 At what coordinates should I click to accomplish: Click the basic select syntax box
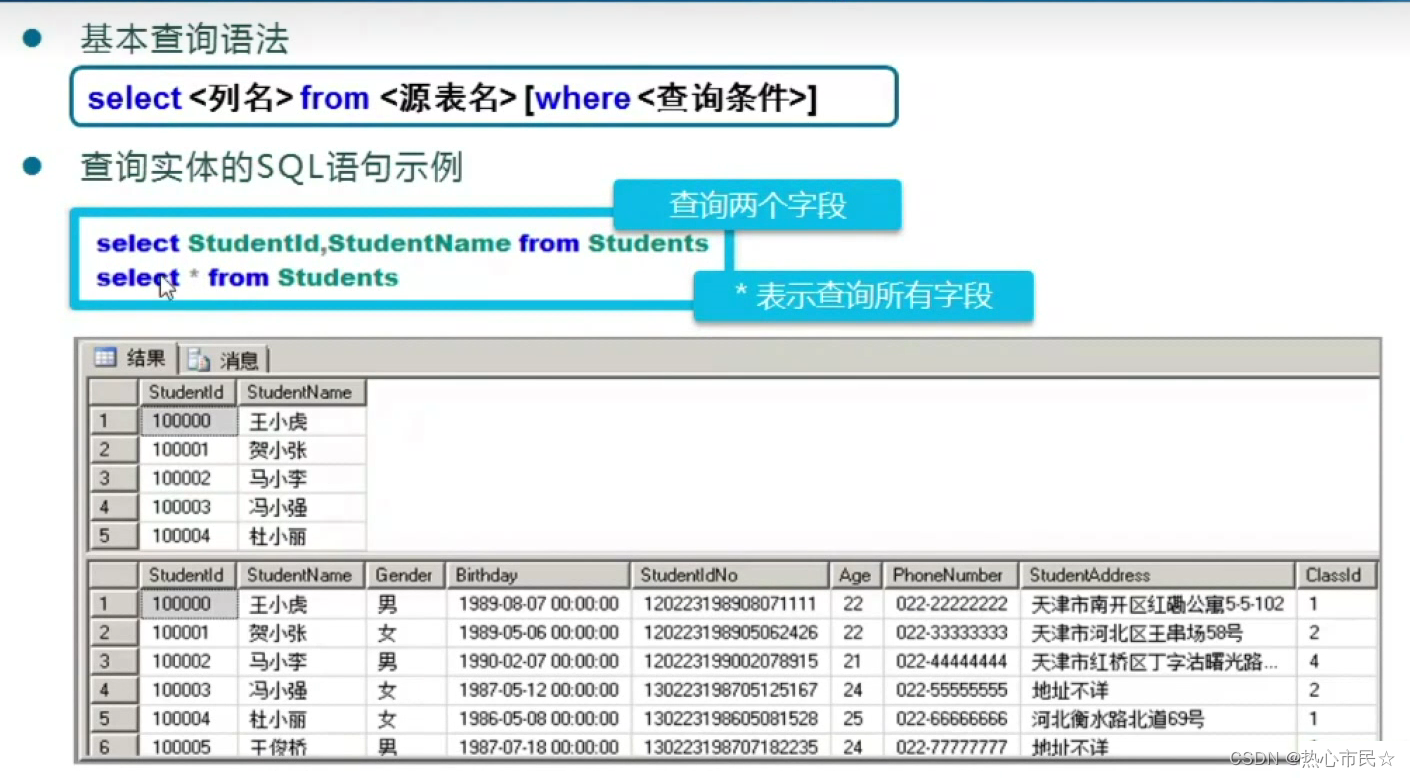[x=483, y=97]
